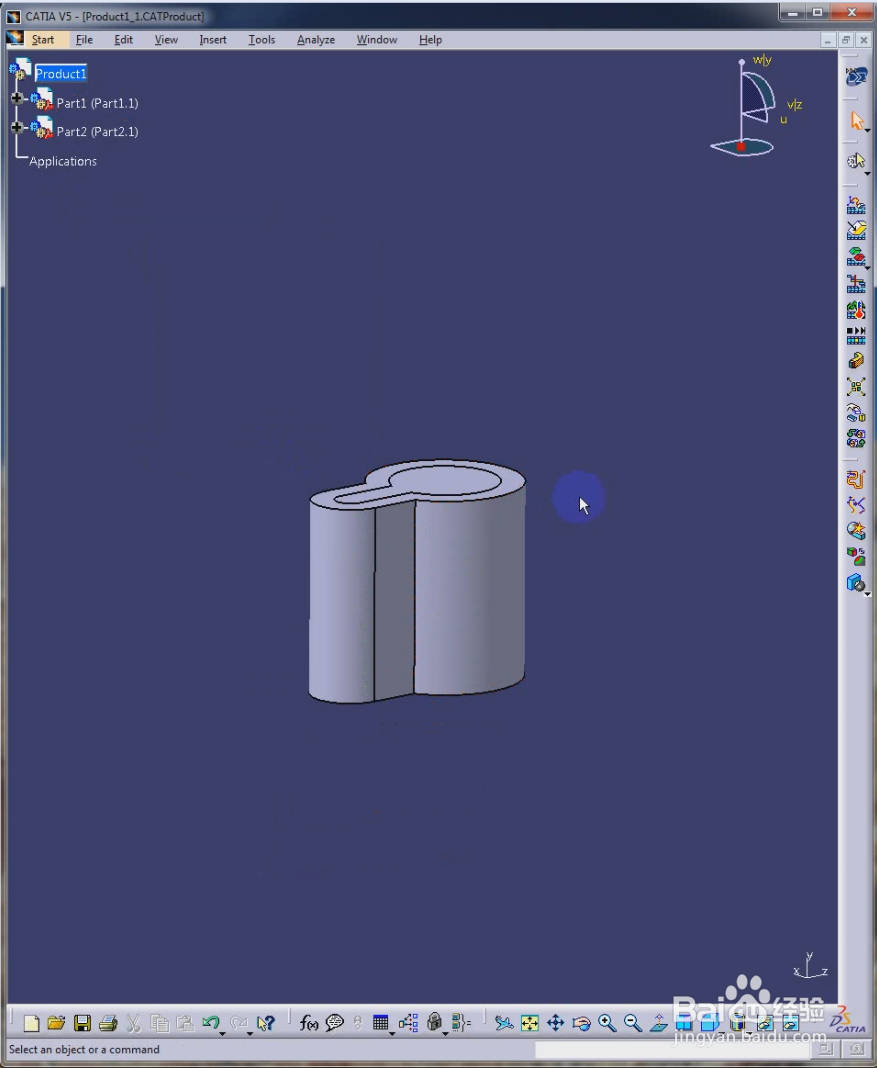Click the green cyclic arrows swap icon
The image size is (877, 1068).
[x=856, y=437]
